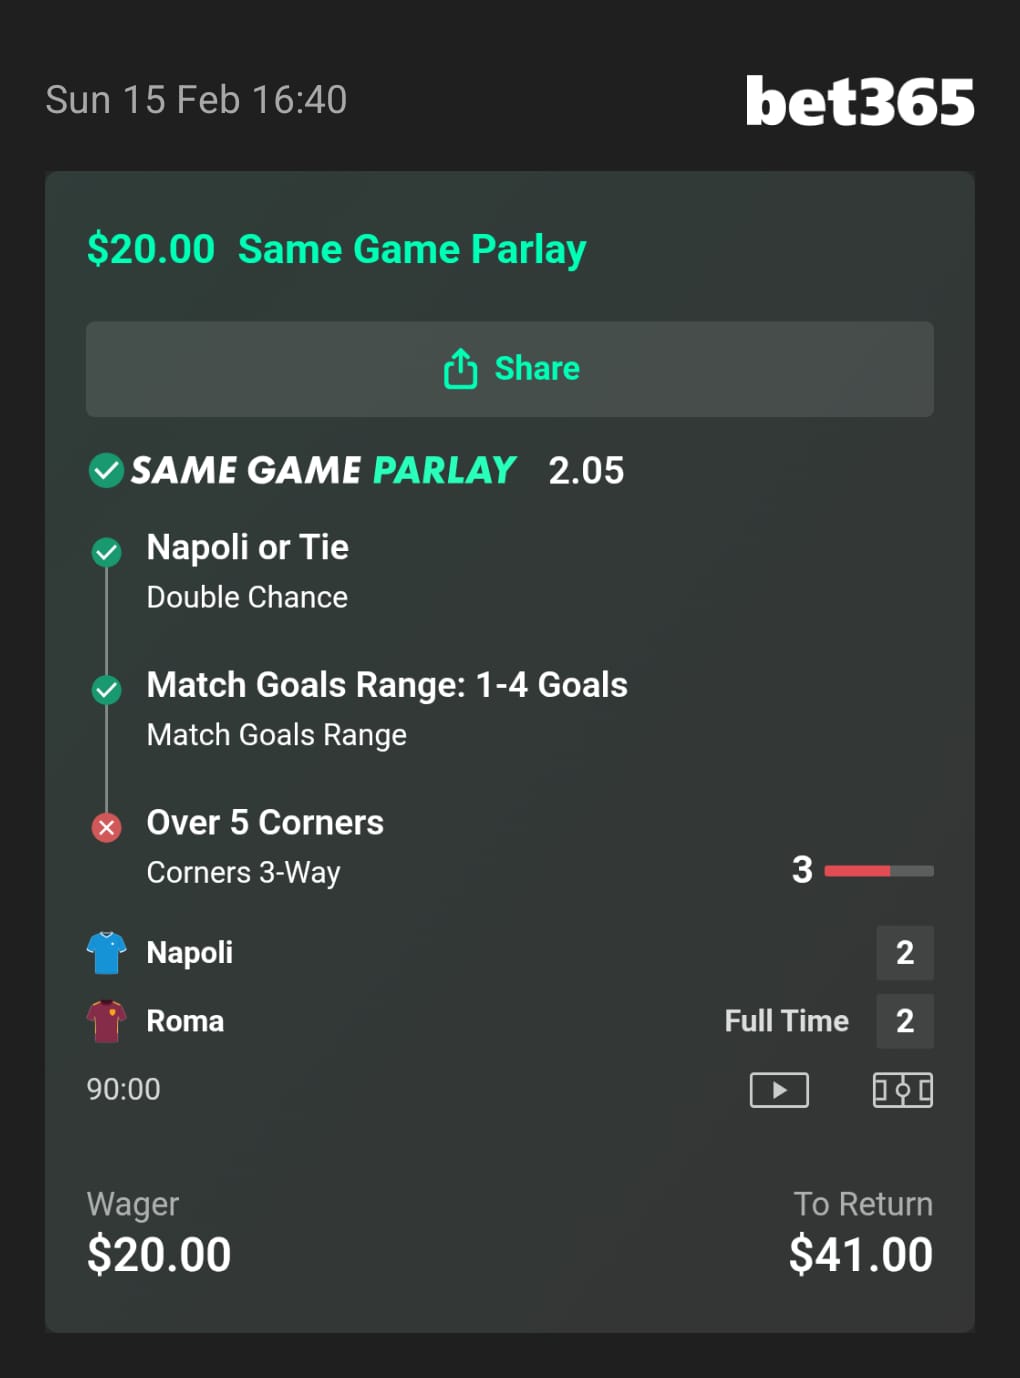
Task: Click green tick beside Match Goals Range
Action: point(106,689)
